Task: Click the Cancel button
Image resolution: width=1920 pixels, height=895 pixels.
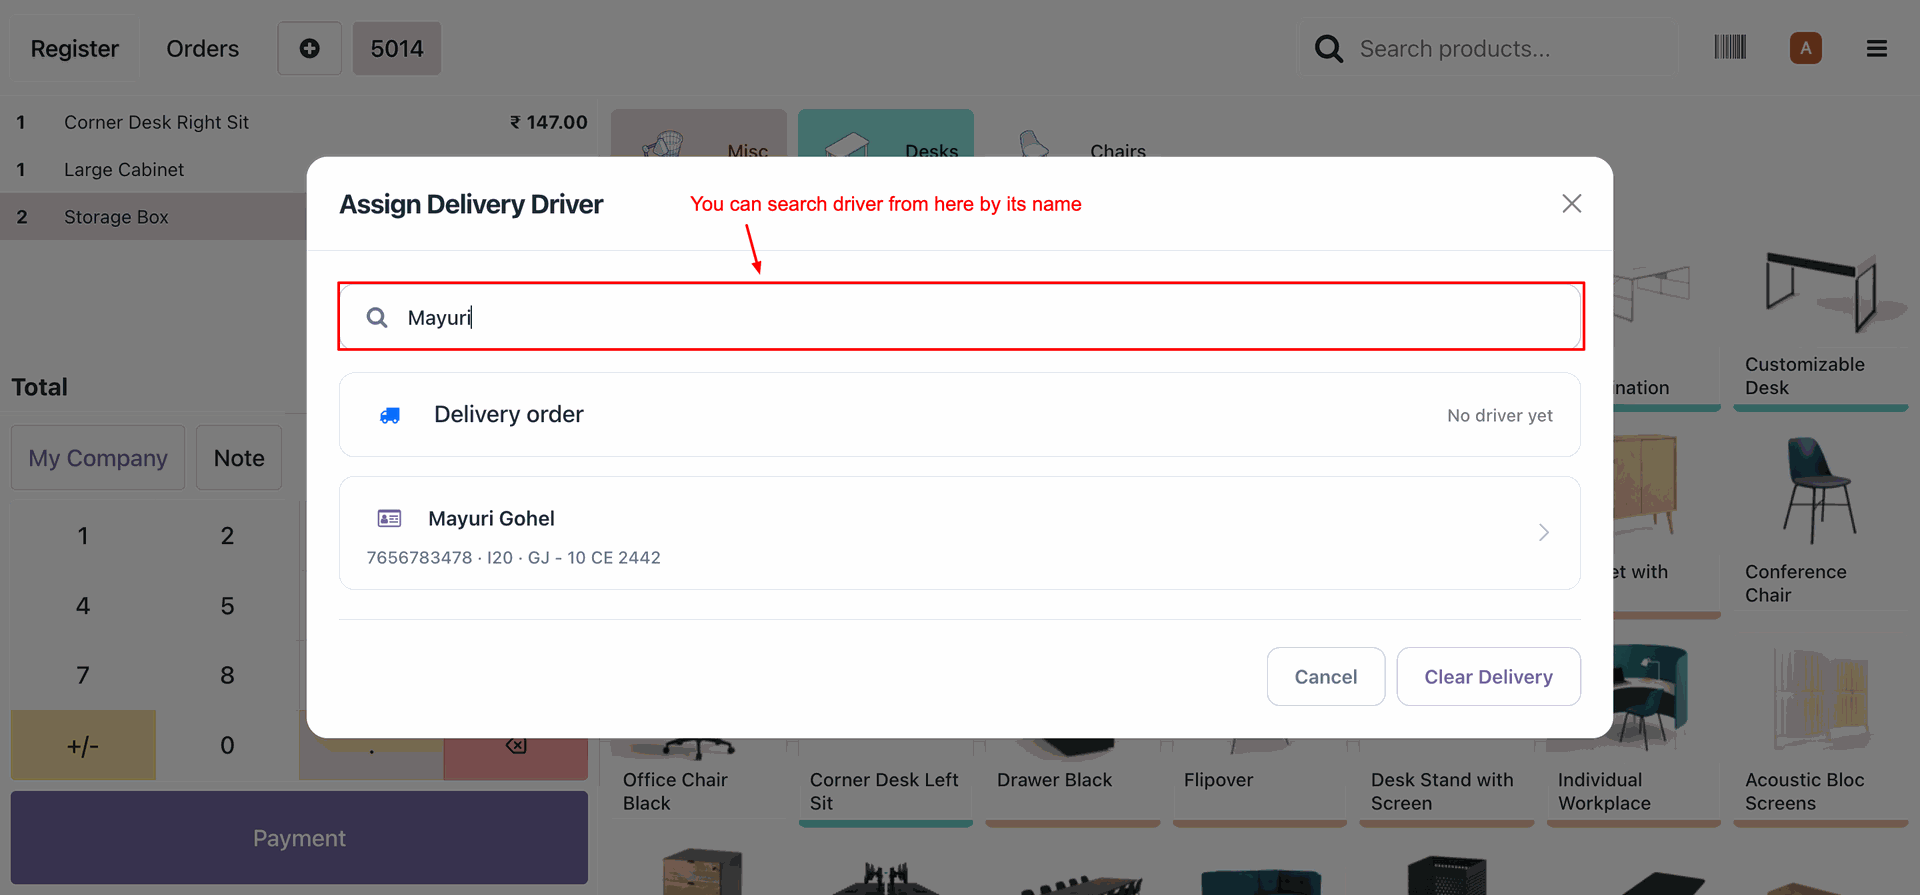Action: pyautogui.click(x=1326, y=677)
